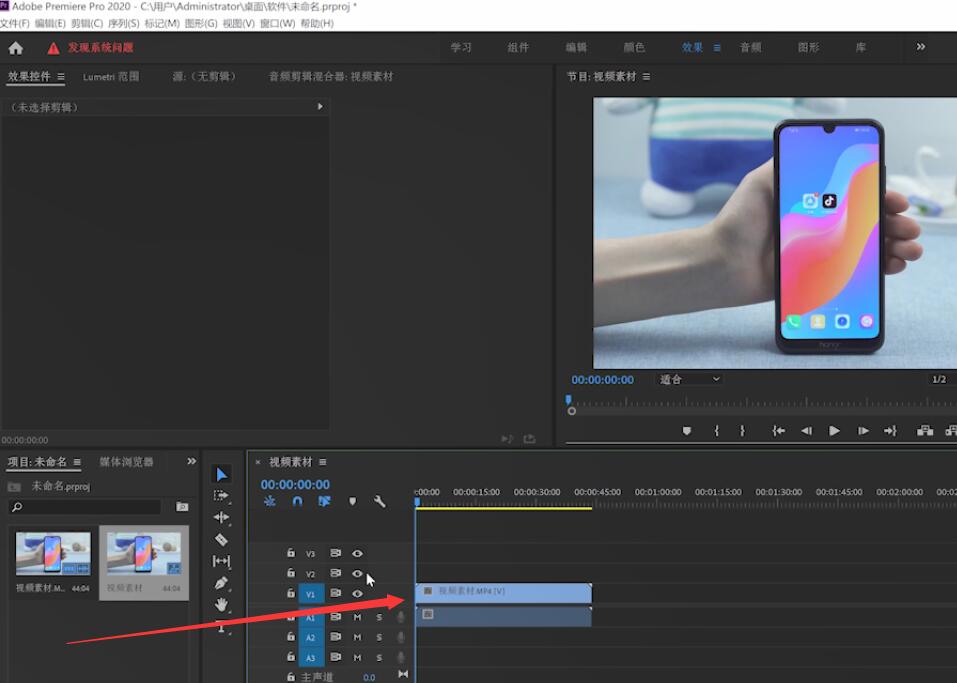957x683 pixels.
Task: Show hidden Project panel tabs chevrons
Action: (192, 461)
